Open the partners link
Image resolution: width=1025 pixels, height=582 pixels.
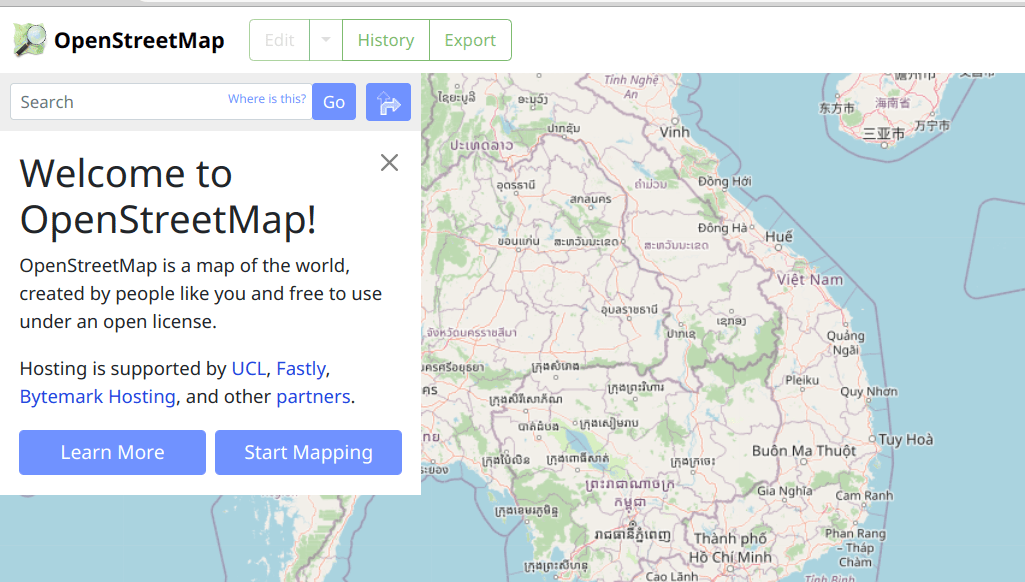pyautogui.click(x=313, y=397)
